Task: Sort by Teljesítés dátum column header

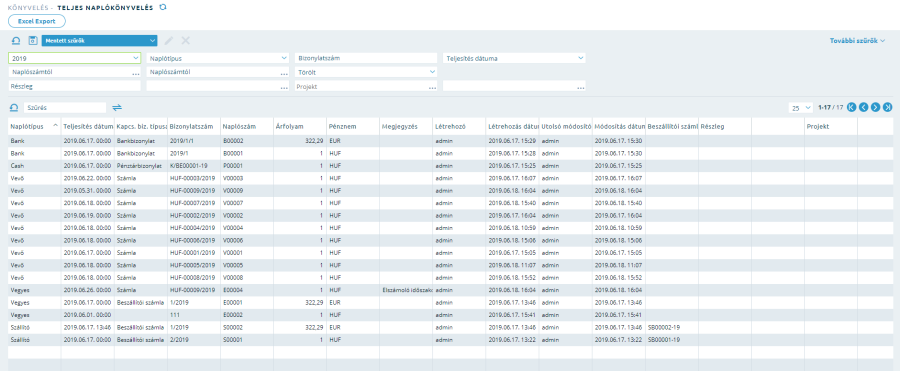Action: point(88,126)
